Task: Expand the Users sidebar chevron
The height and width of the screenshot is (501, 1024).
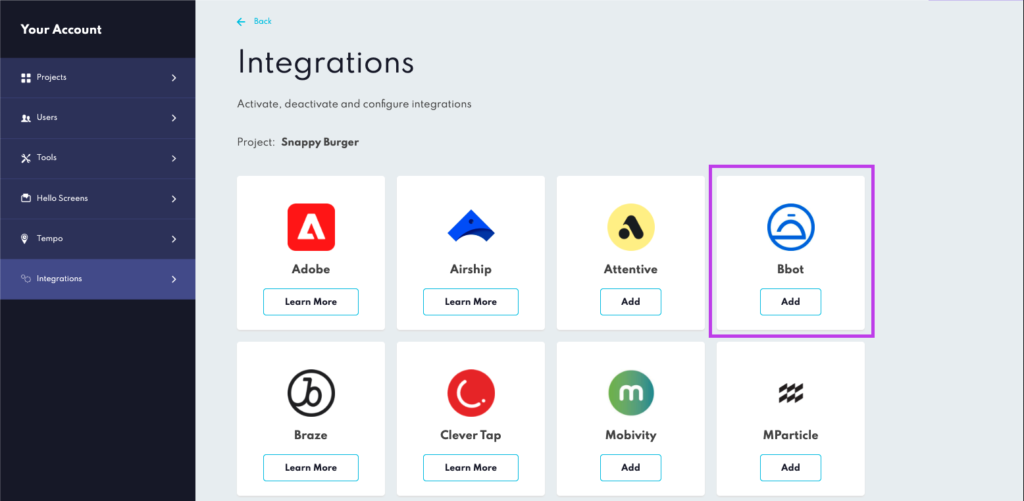Action: 174,118
